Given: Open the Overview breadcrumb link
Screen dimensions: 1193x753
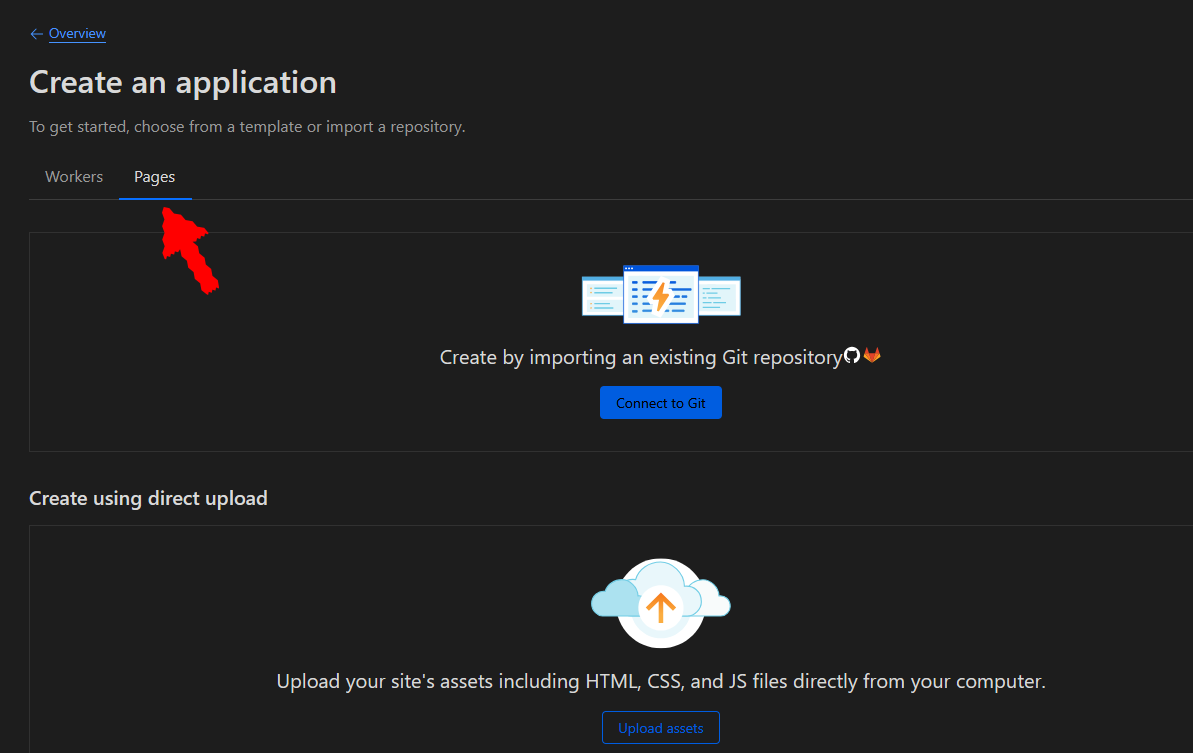Looking at the screenshot, I should click(77, 34).
